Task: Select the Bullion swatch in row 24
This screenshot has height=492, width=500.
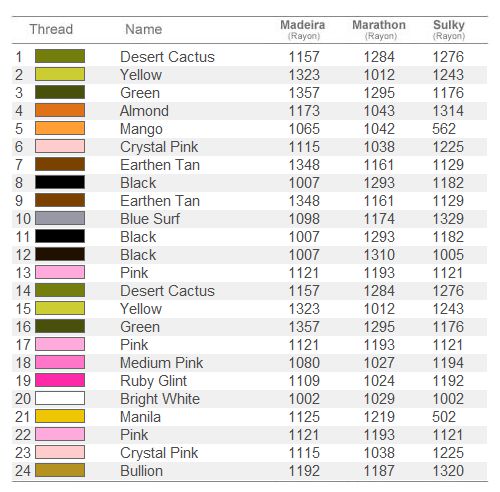Action: (x=60, y=470)
